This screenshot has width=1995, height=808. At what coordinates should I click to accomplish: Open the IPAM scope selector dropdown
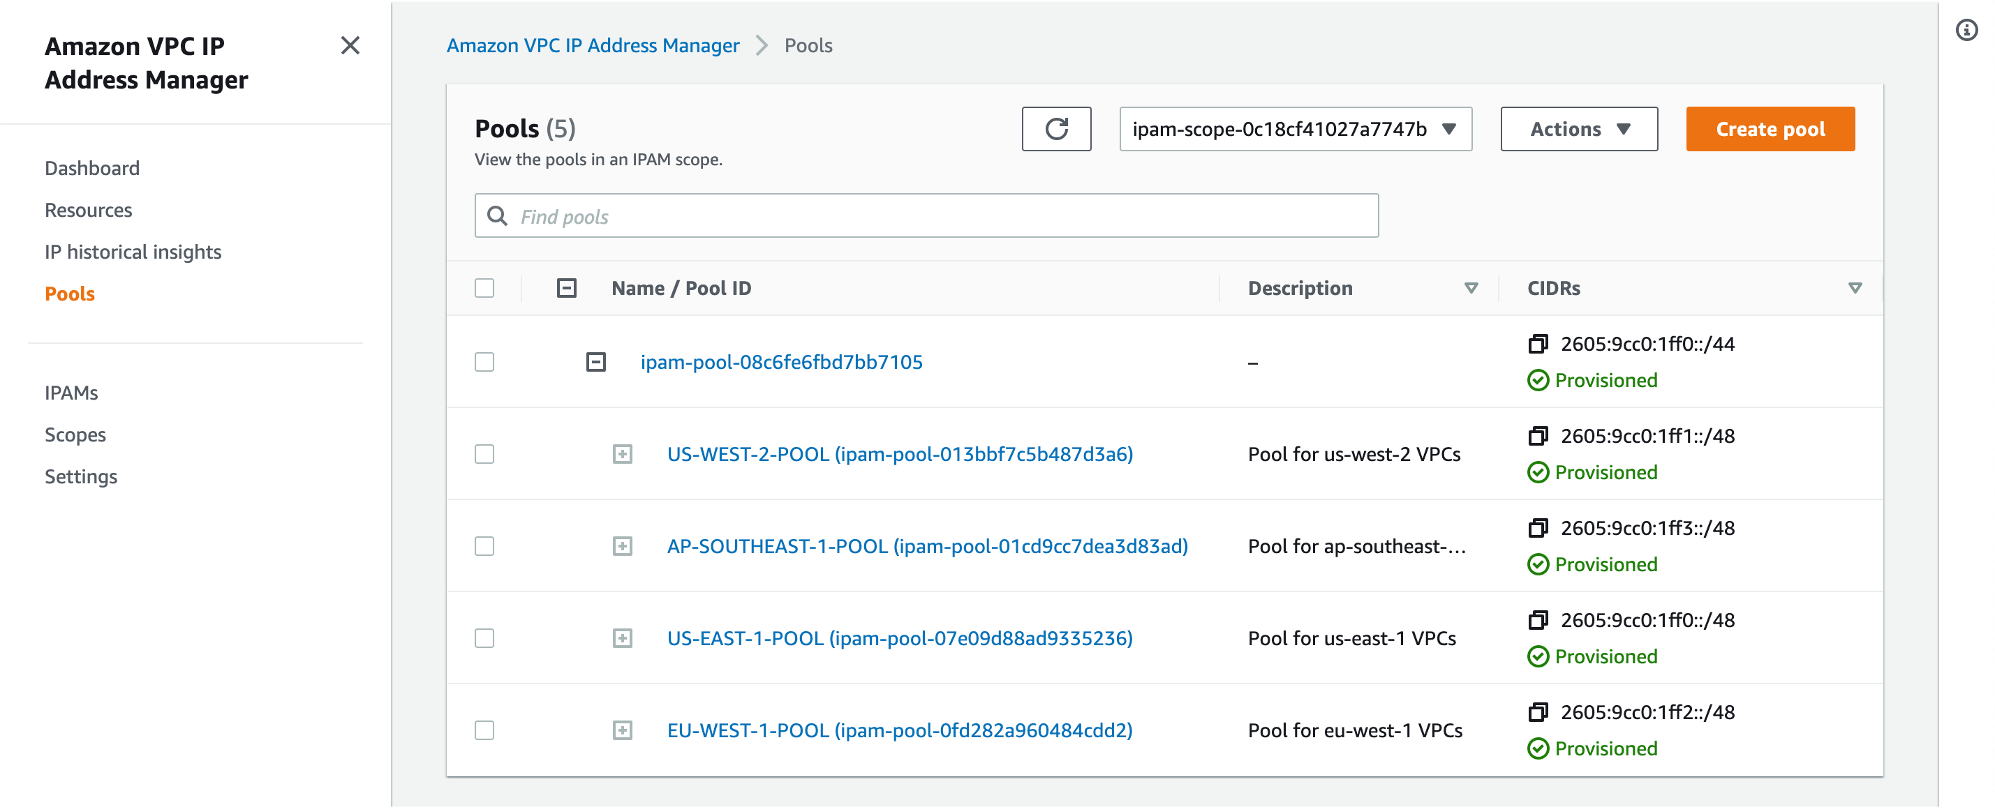click(x=1295, y=129)
